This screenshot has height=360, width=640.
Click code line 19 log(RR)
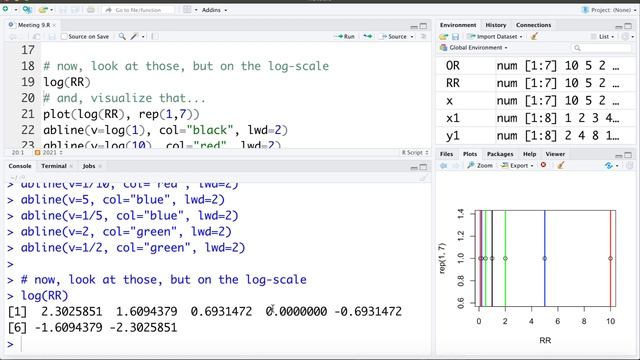click(x=67, y=82)
